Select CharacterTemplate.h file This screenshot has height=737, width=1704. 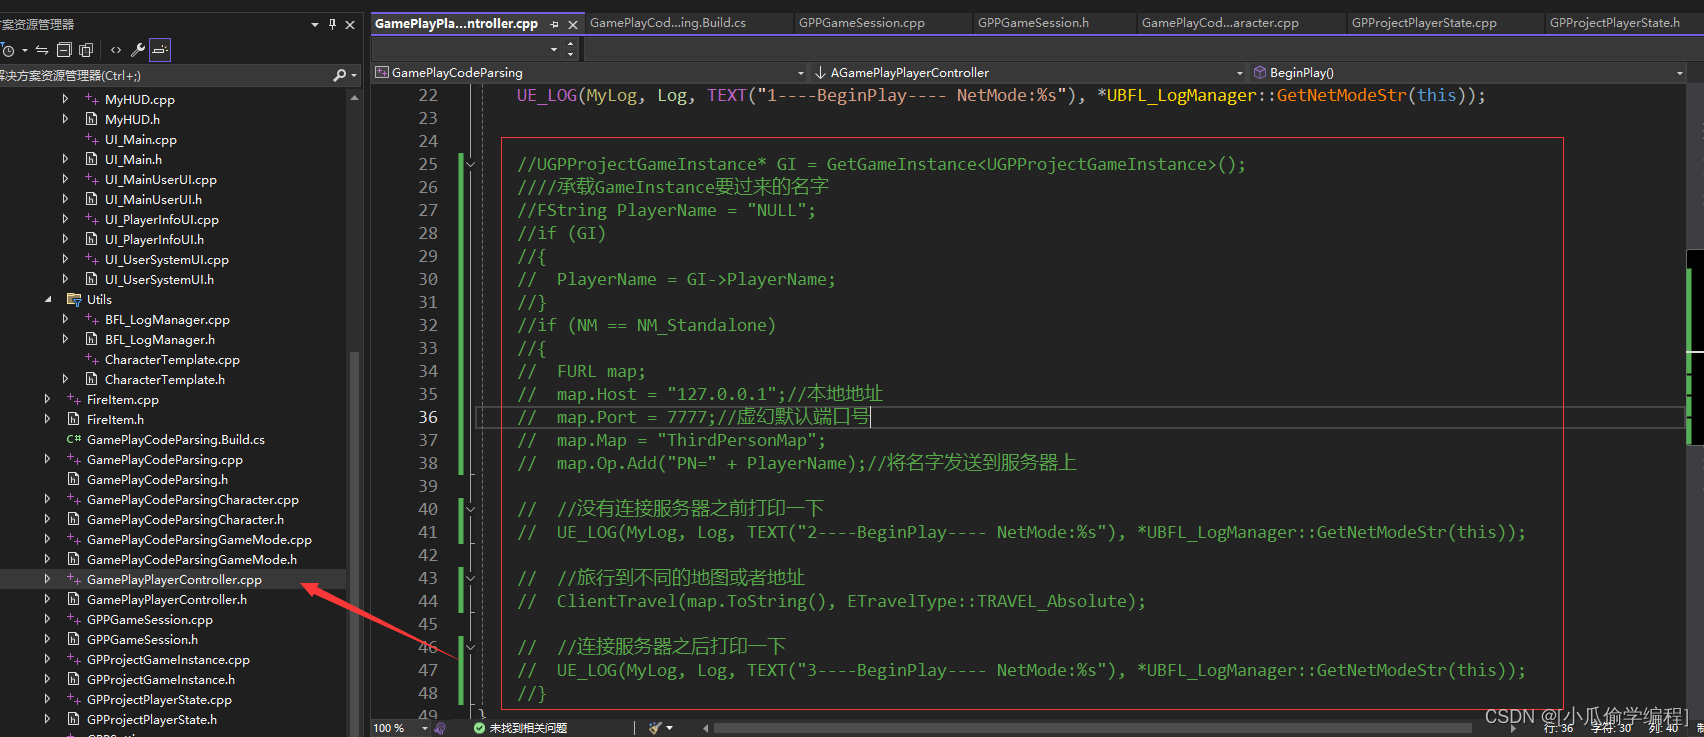click(165, 379)
